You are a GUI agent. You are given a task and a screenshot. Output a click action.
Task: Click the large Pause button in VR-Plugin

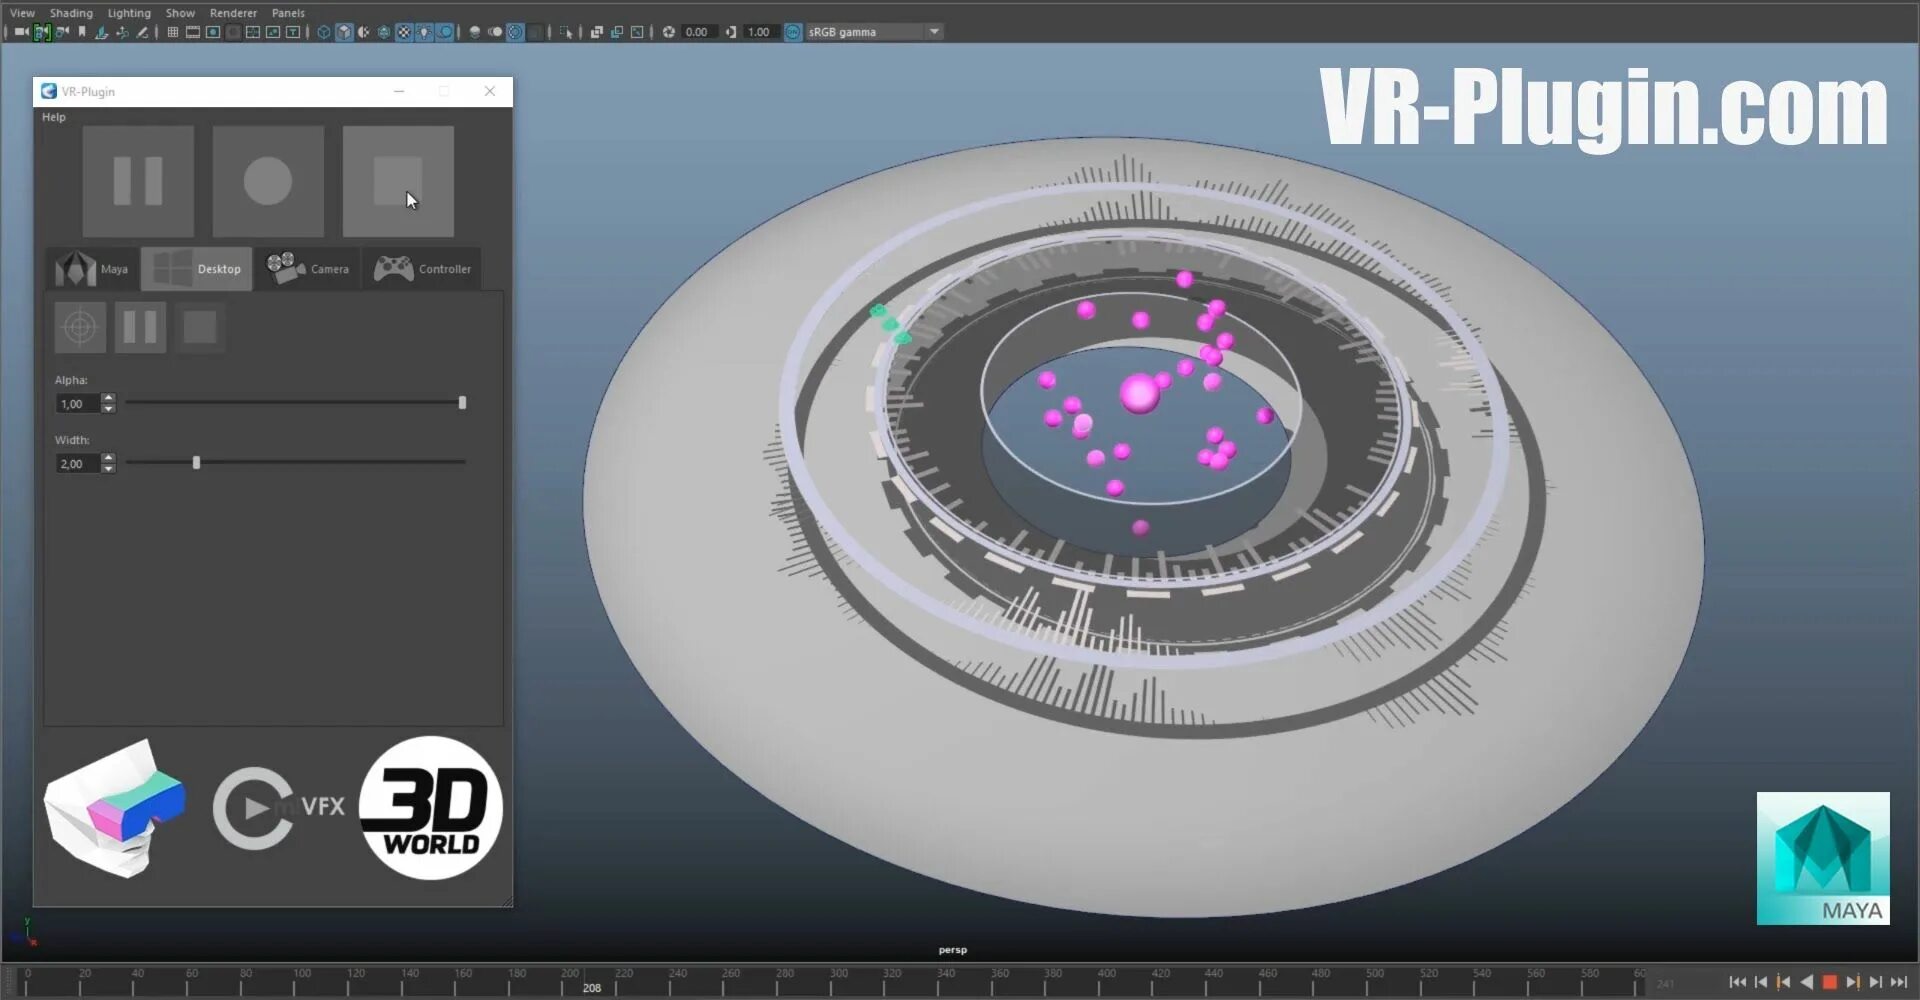click(x=138, y=181)
